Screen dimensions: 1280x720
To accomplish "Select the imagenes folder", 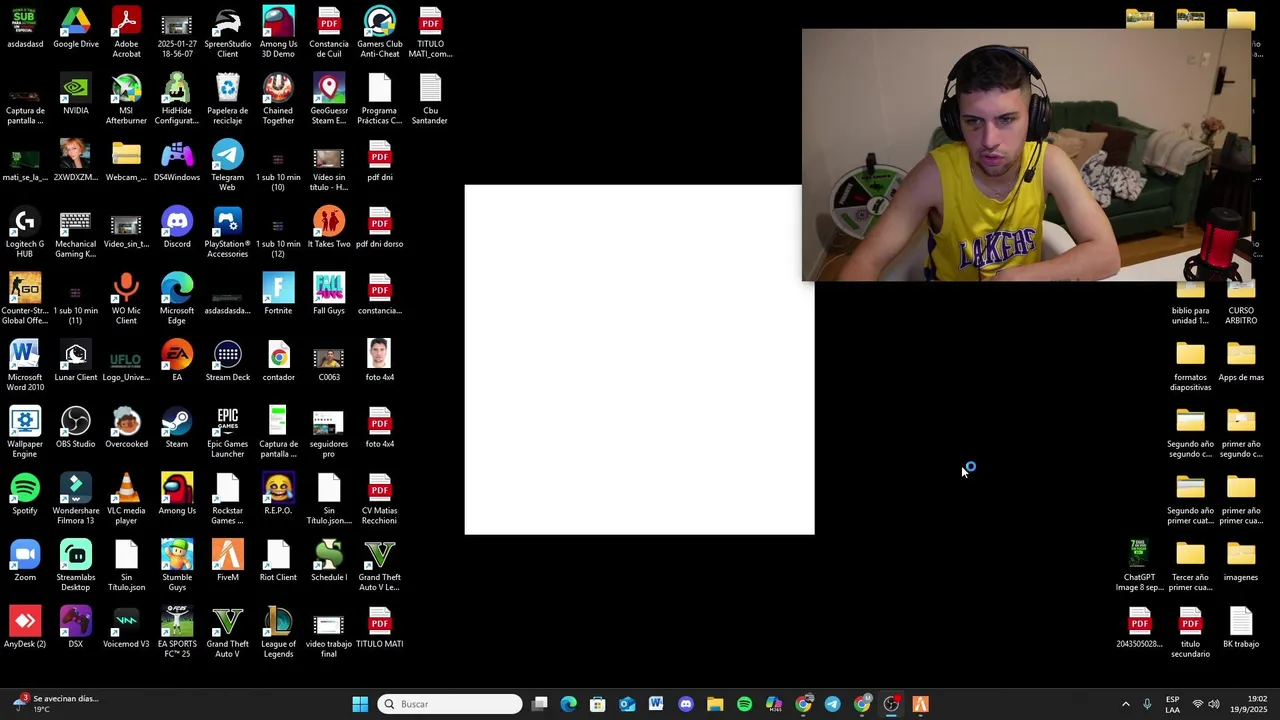I will click(1241, 561).
